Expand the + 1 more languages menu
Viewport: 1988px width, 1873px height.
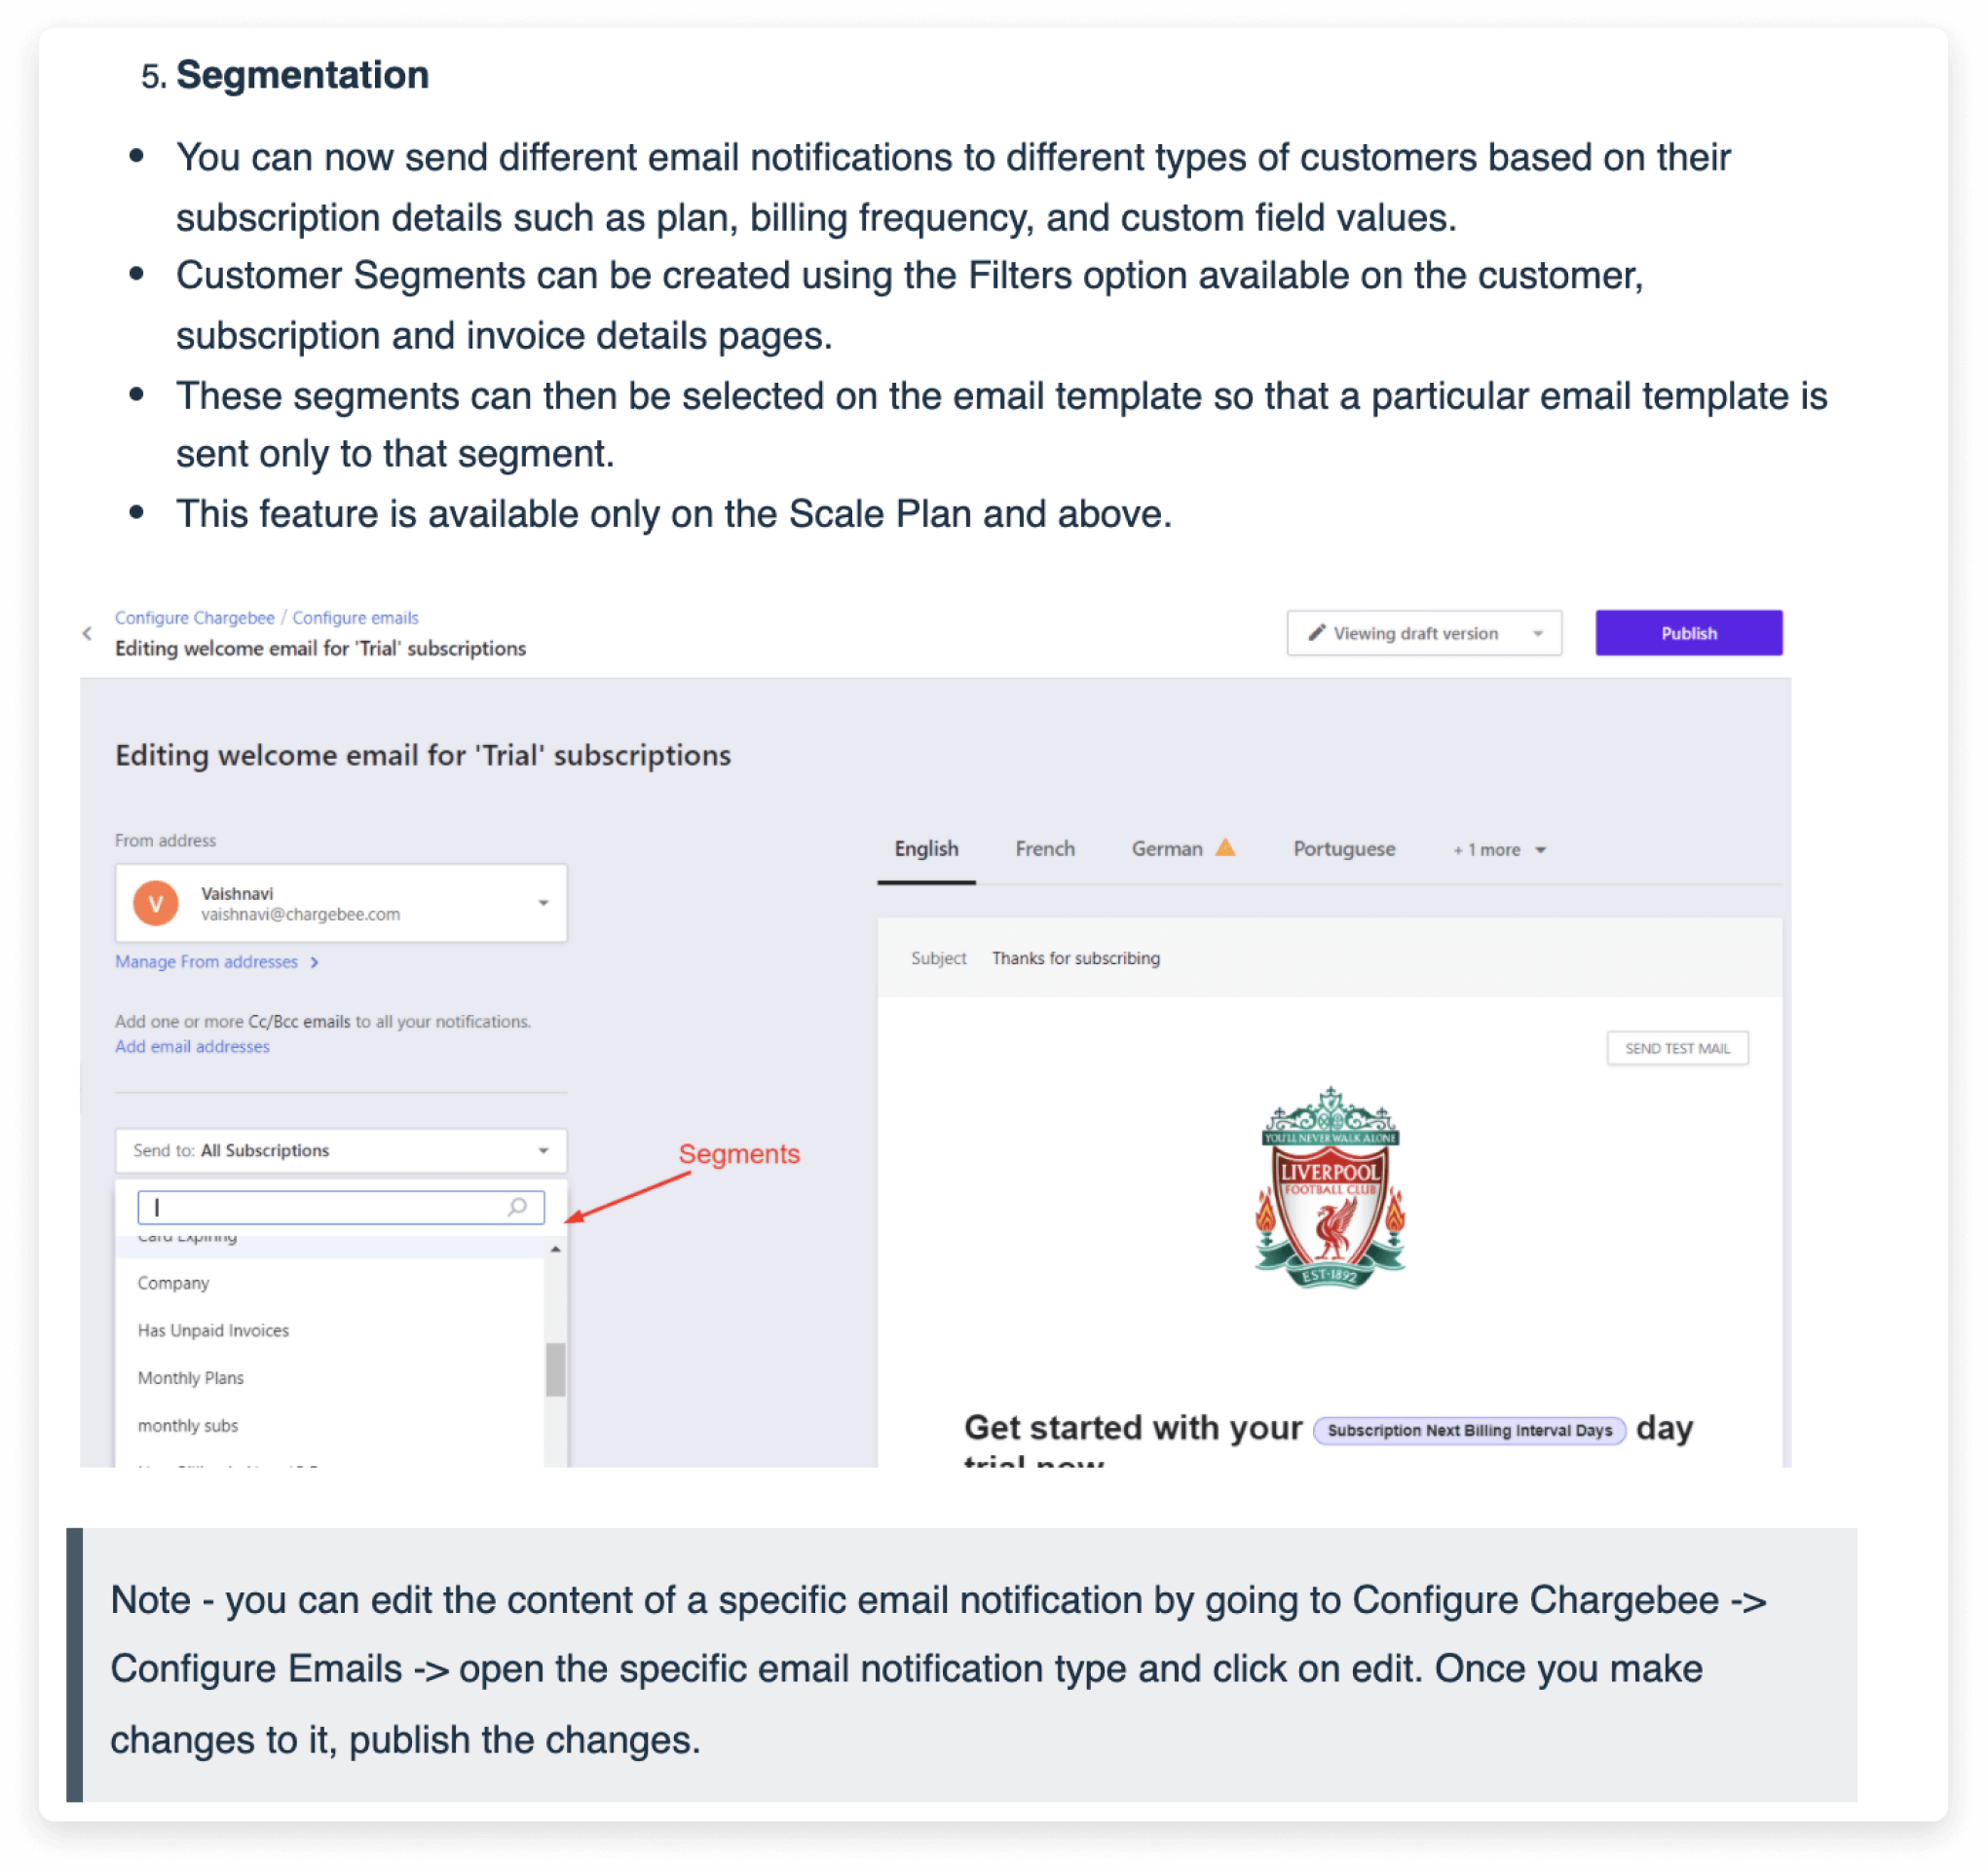click(x=1499, y=850)
